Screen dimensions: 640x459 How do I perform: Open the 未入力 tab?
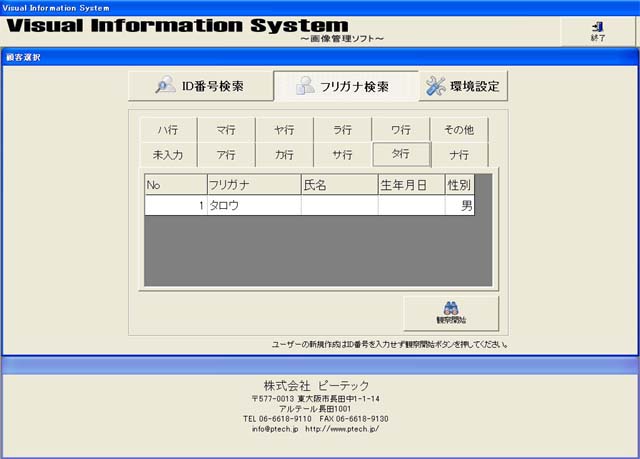(167, 155)
